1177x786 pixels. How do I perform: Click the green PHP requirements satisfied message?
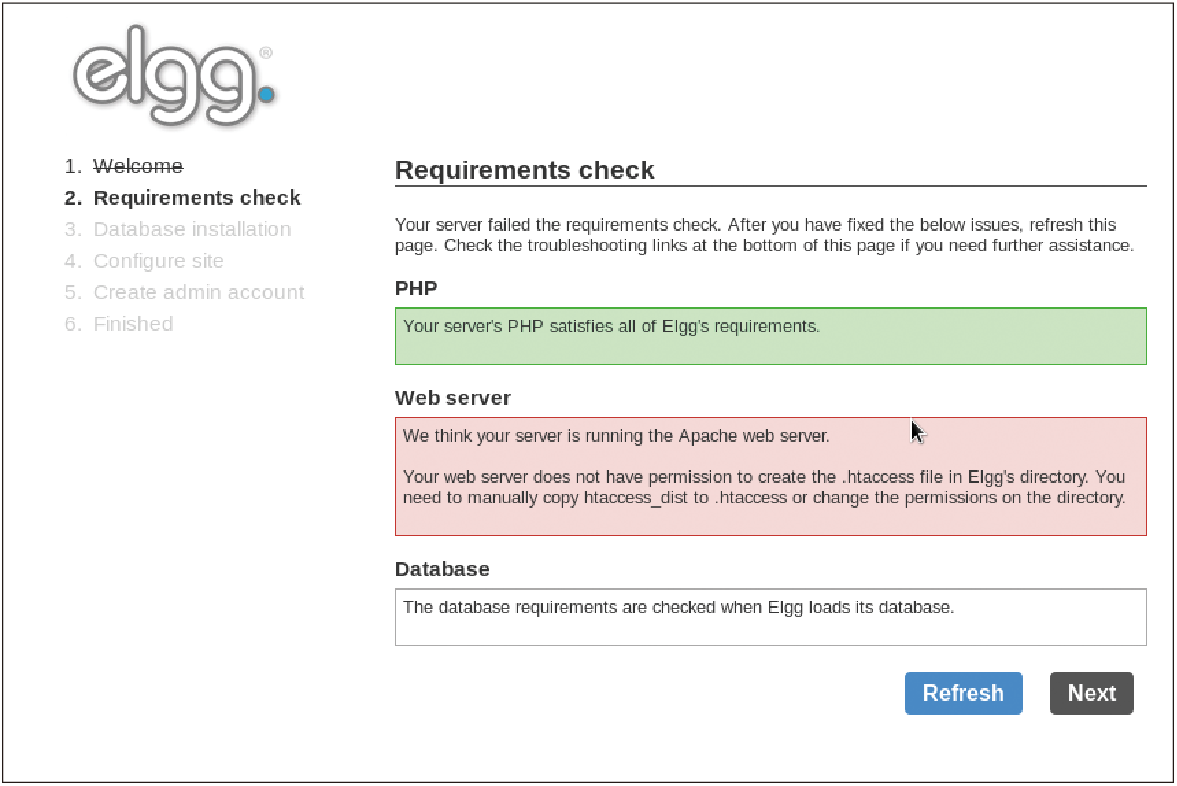click(771, 336)
